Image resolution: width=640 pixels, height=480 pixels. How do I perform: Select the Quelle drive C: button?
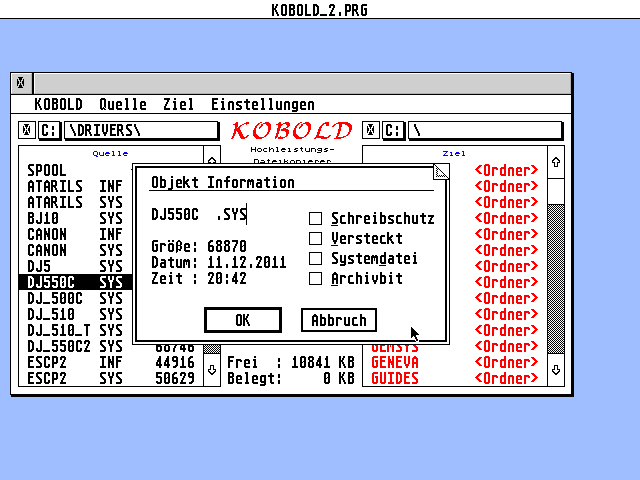pyautogui.click(x=49, y=131)
